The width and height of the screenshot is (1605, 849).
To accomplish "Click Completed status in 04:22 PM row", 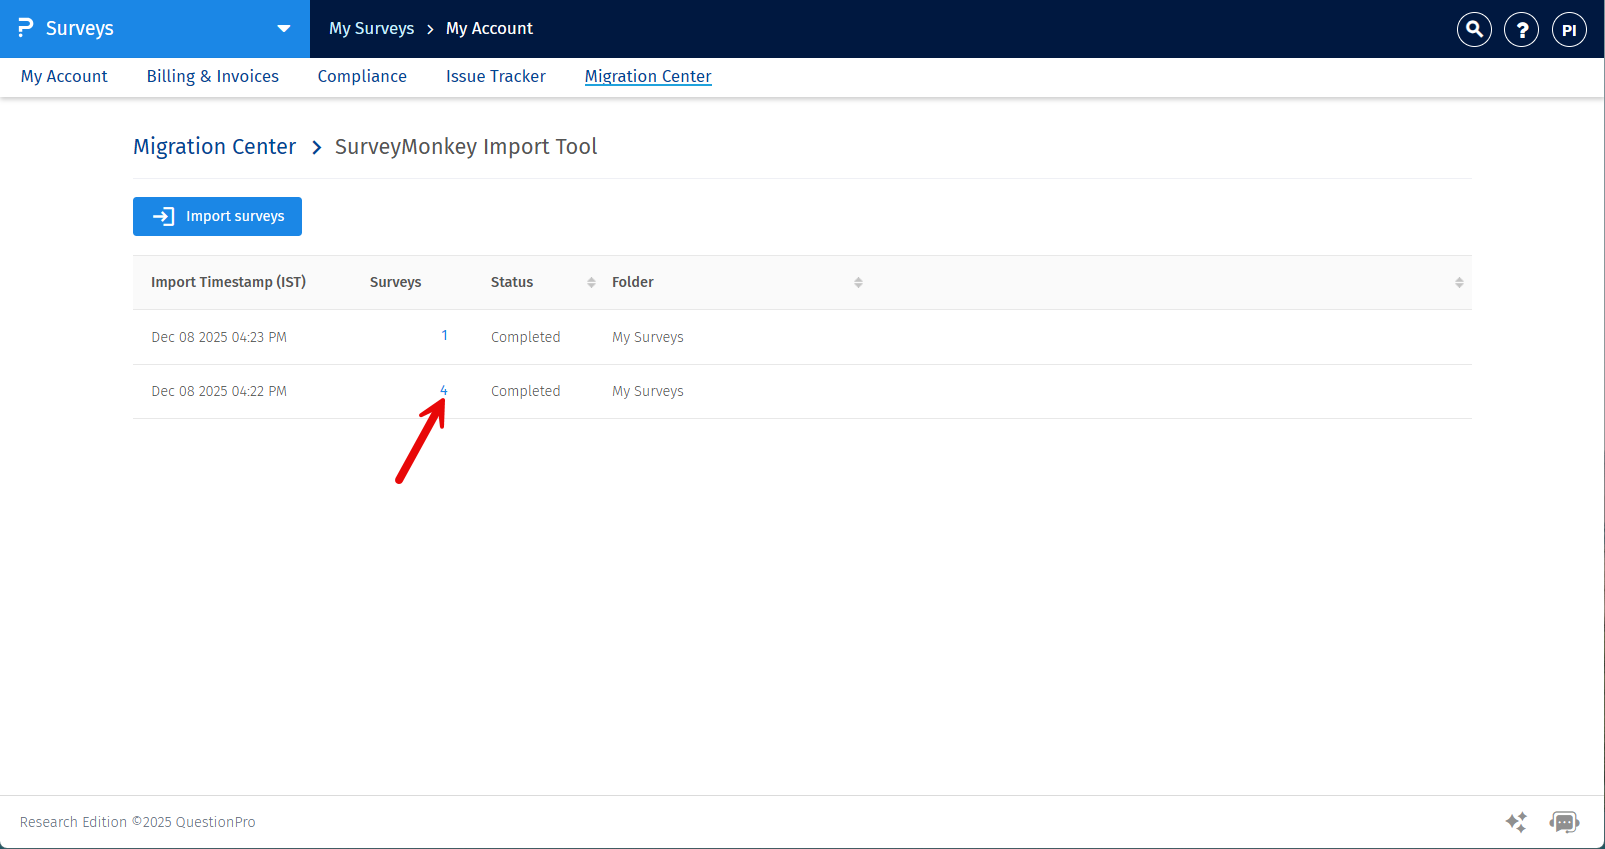I will (x=526, y=391).
